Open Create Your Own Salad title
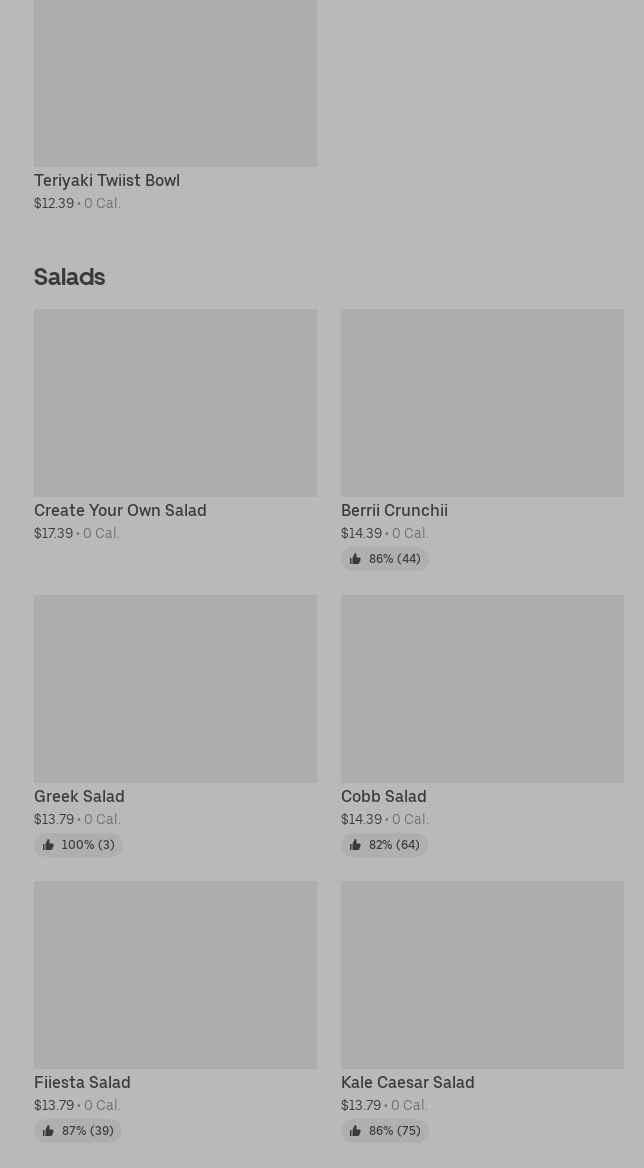 pos(120,511)
